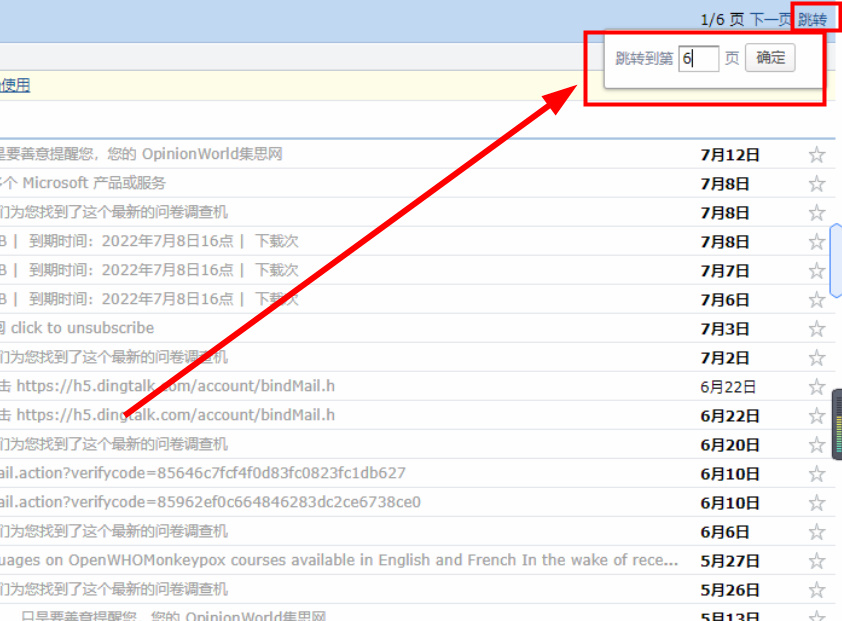
Task: Star the read dingtalk email dated 6月22日
Action: click(817, 387)
